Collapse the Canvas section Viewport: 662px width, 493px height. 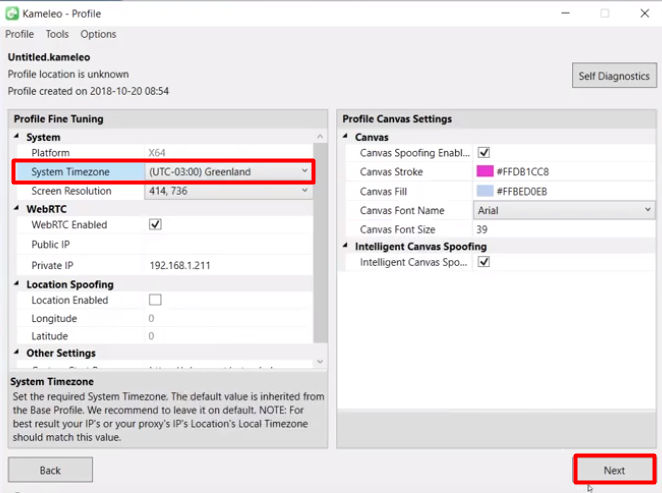pyautogui.click(x=345, y=136)
